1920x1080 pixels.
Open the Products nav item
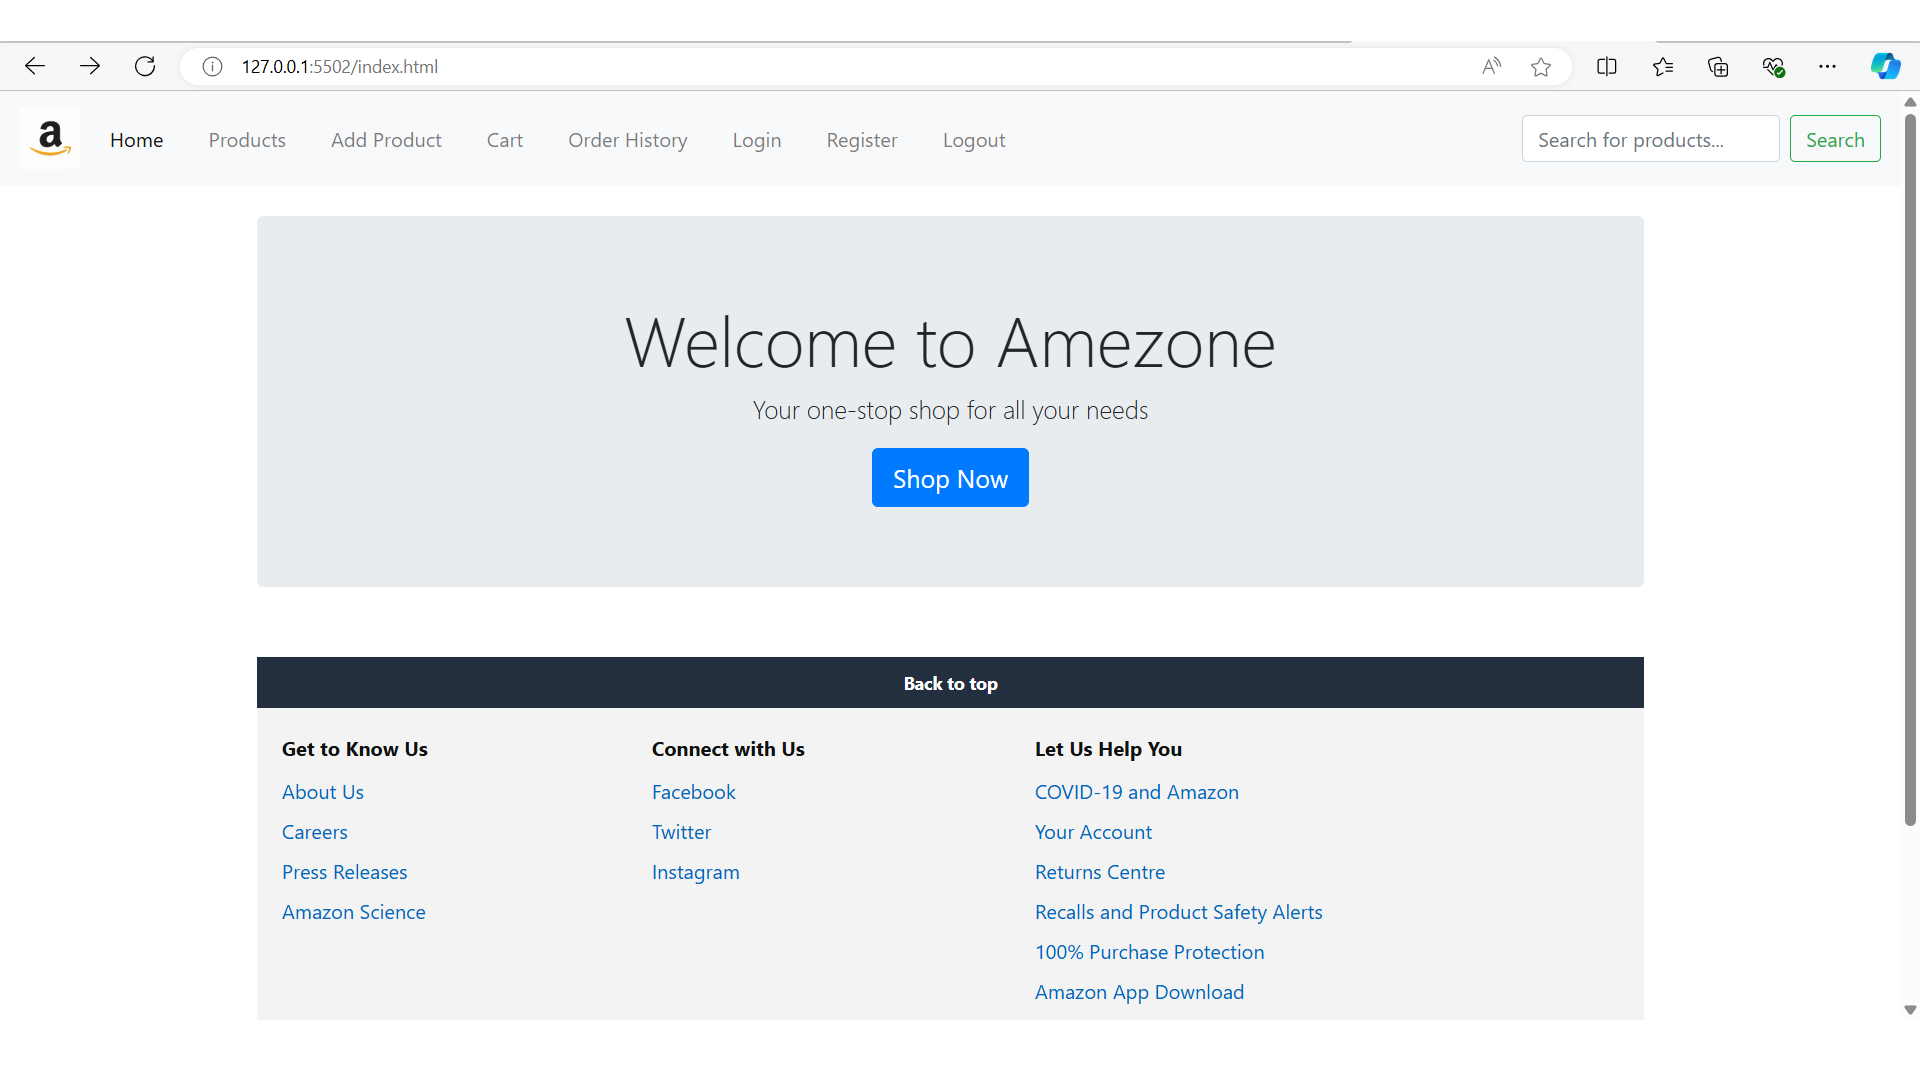pos(247,140)
